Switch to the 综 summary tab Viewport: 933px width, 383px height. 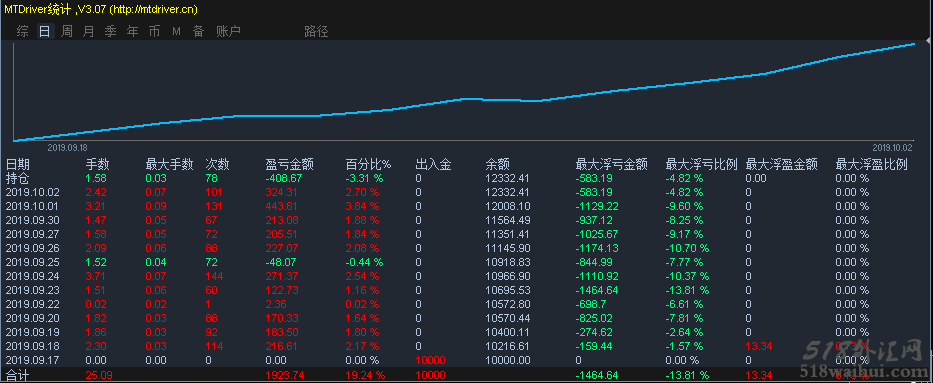coord(23,32)
